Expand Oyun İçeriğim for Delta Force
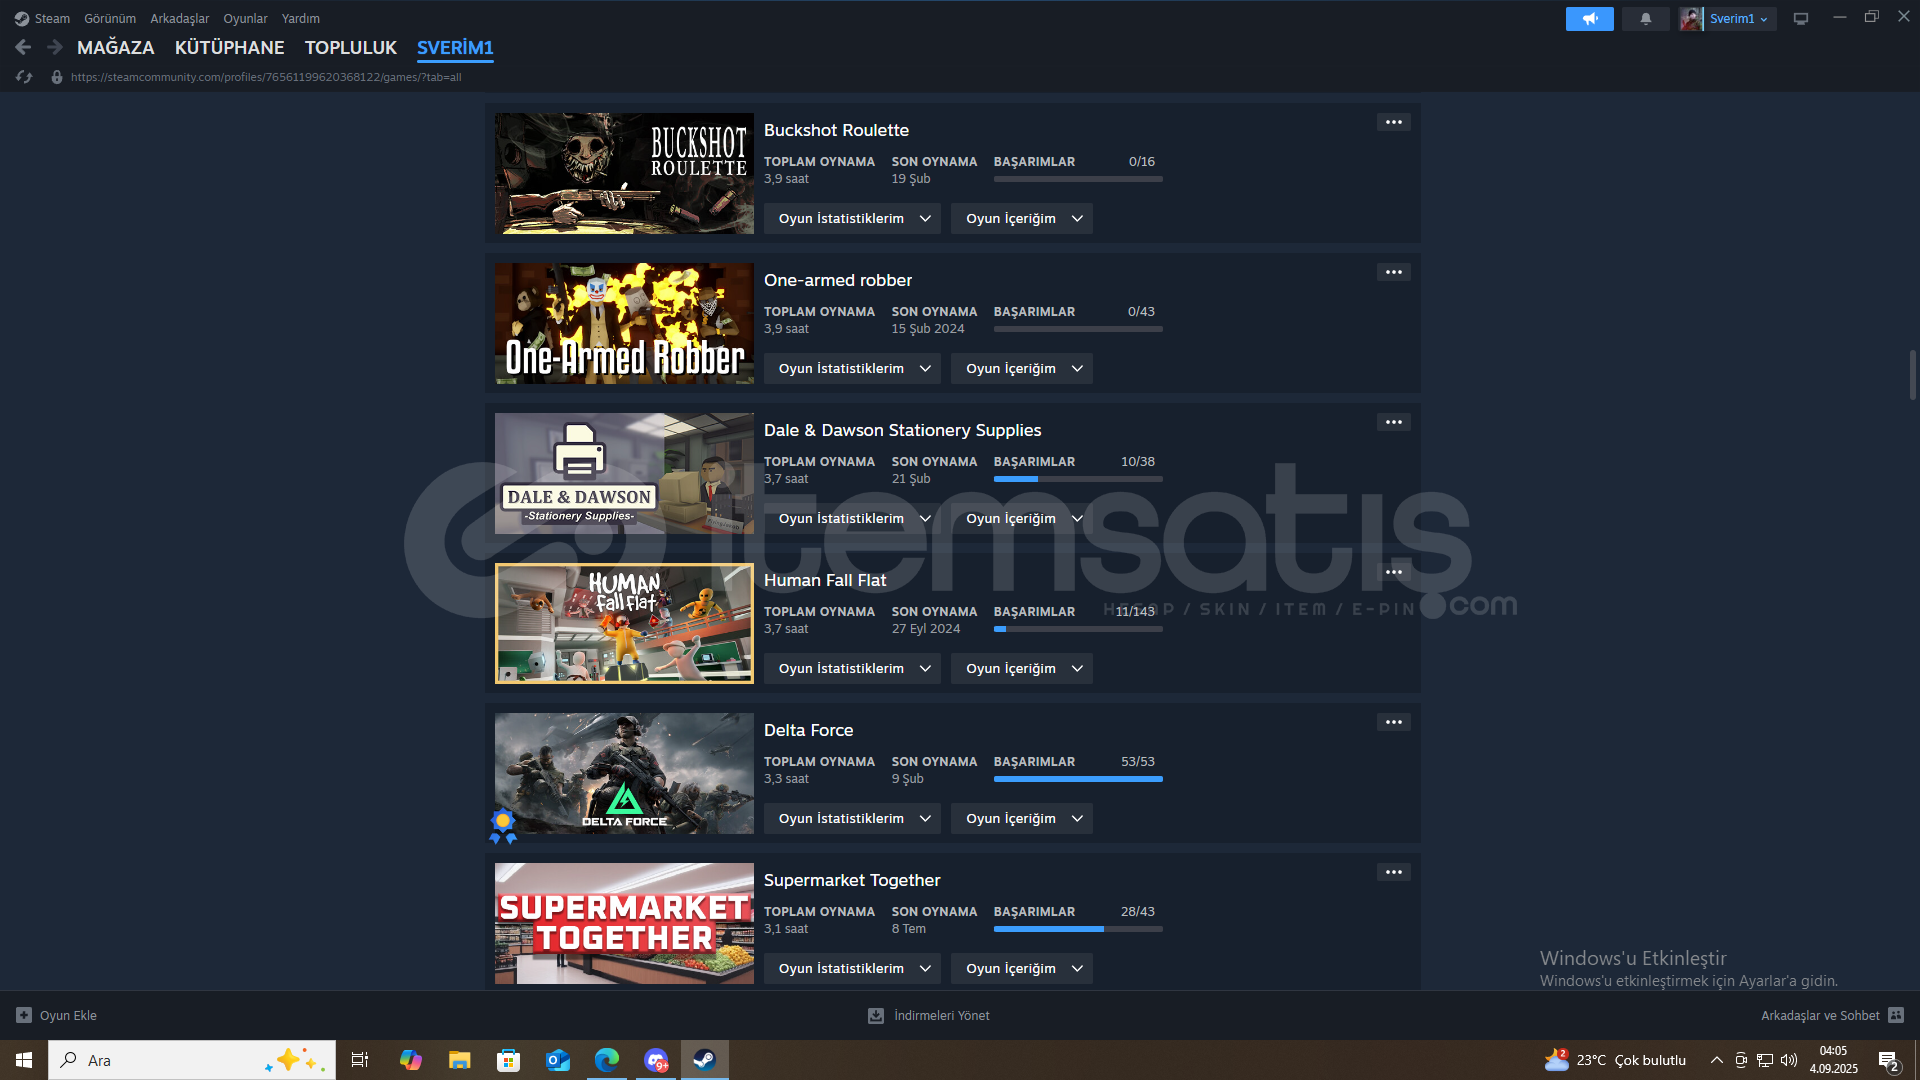 pyautogui.click(x=1021, y=818)
